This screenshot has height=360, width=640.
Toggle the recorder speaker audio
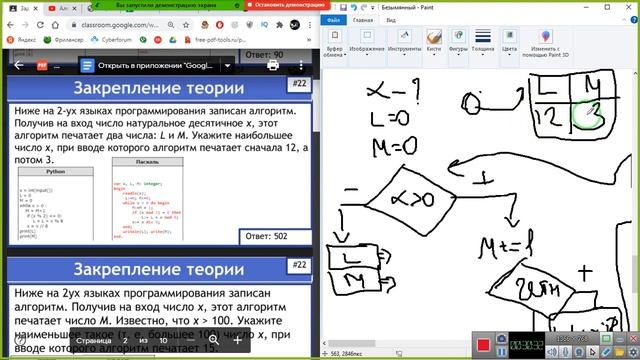click(x=551, y=351)
